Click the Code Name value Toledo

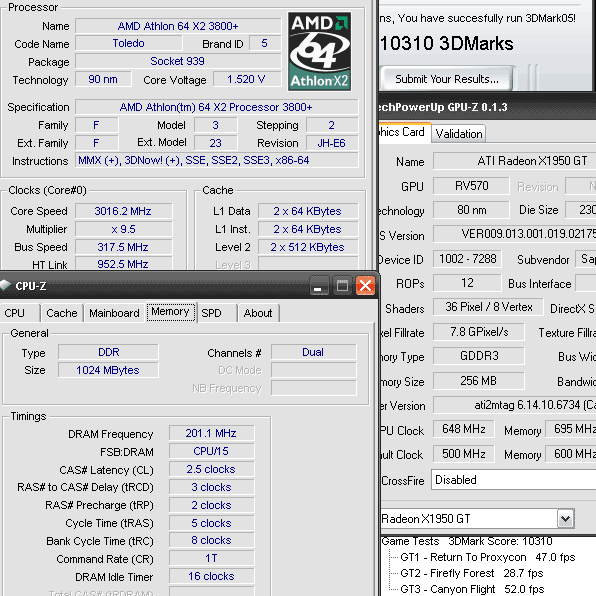pos(128,43)
